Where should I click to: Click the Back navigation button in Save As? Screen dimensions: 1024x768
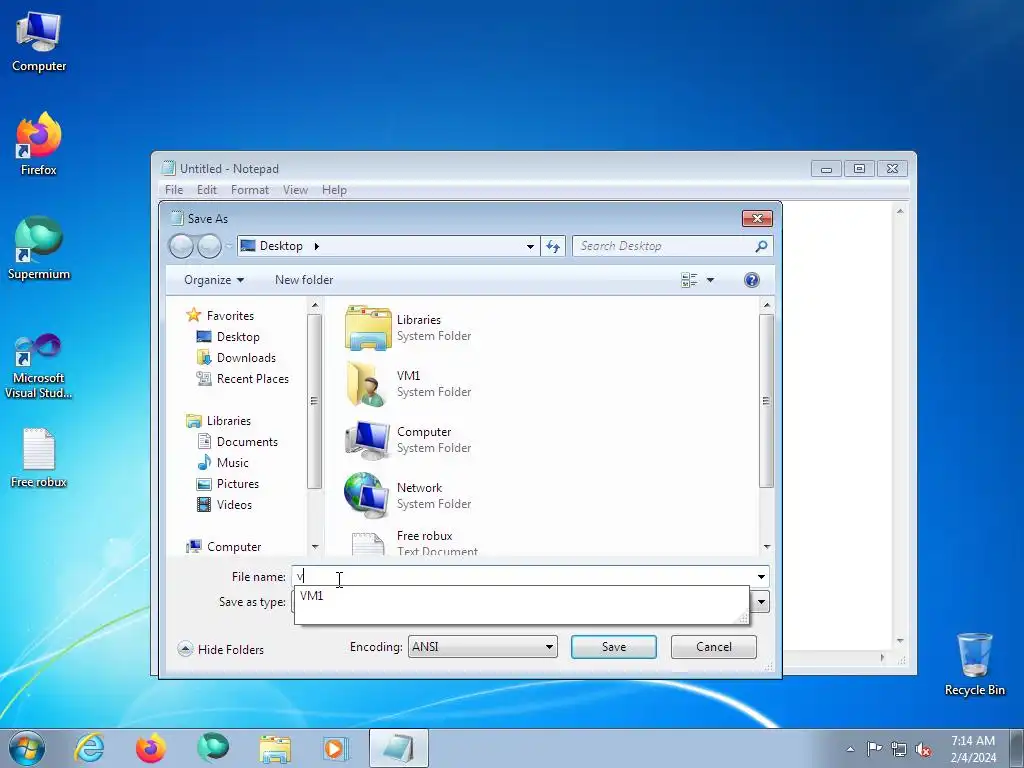181,246
